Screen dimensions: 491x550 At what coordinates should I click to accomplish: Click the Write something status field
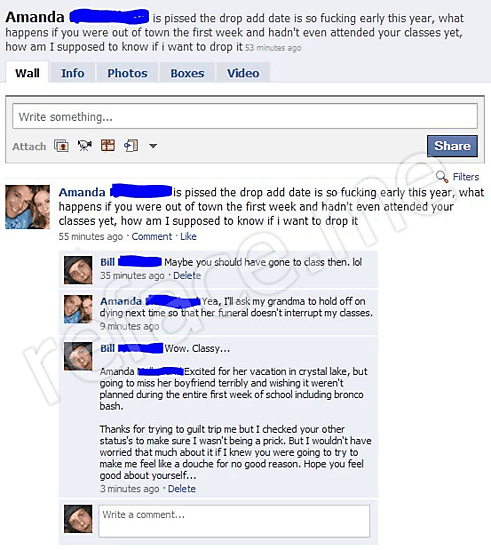tap(245, 116)
